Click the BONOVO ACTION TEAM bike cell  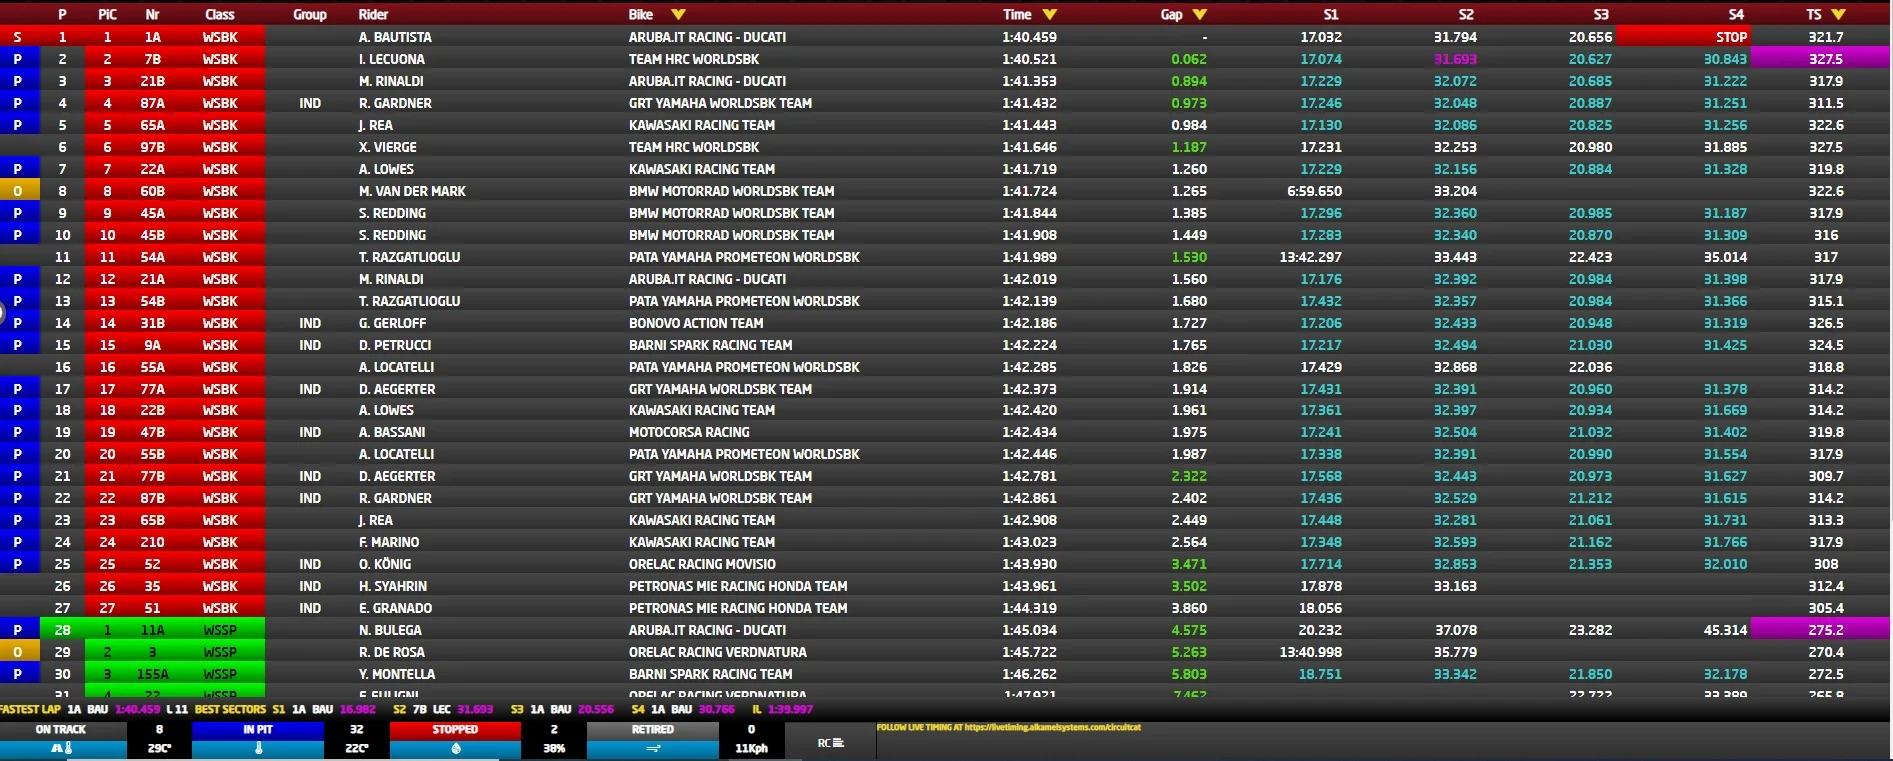tap(695, 323)
